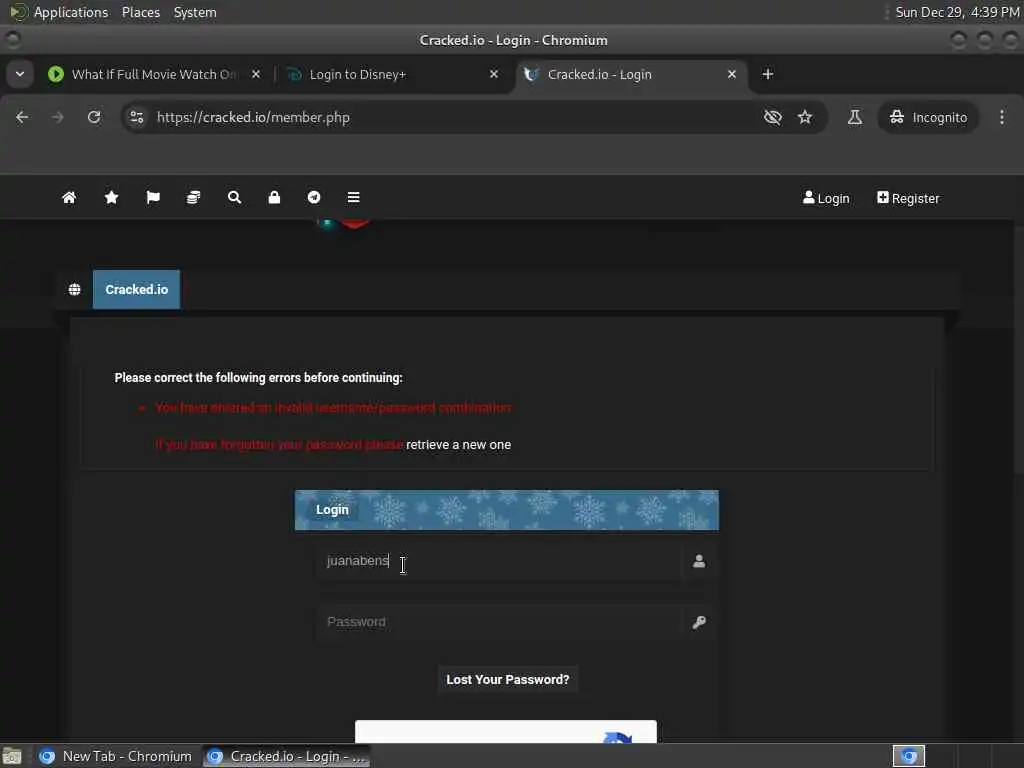Screen dimensions: 1024x768
Task: Click the Incognito indicator button
Action: coord(928,118)
